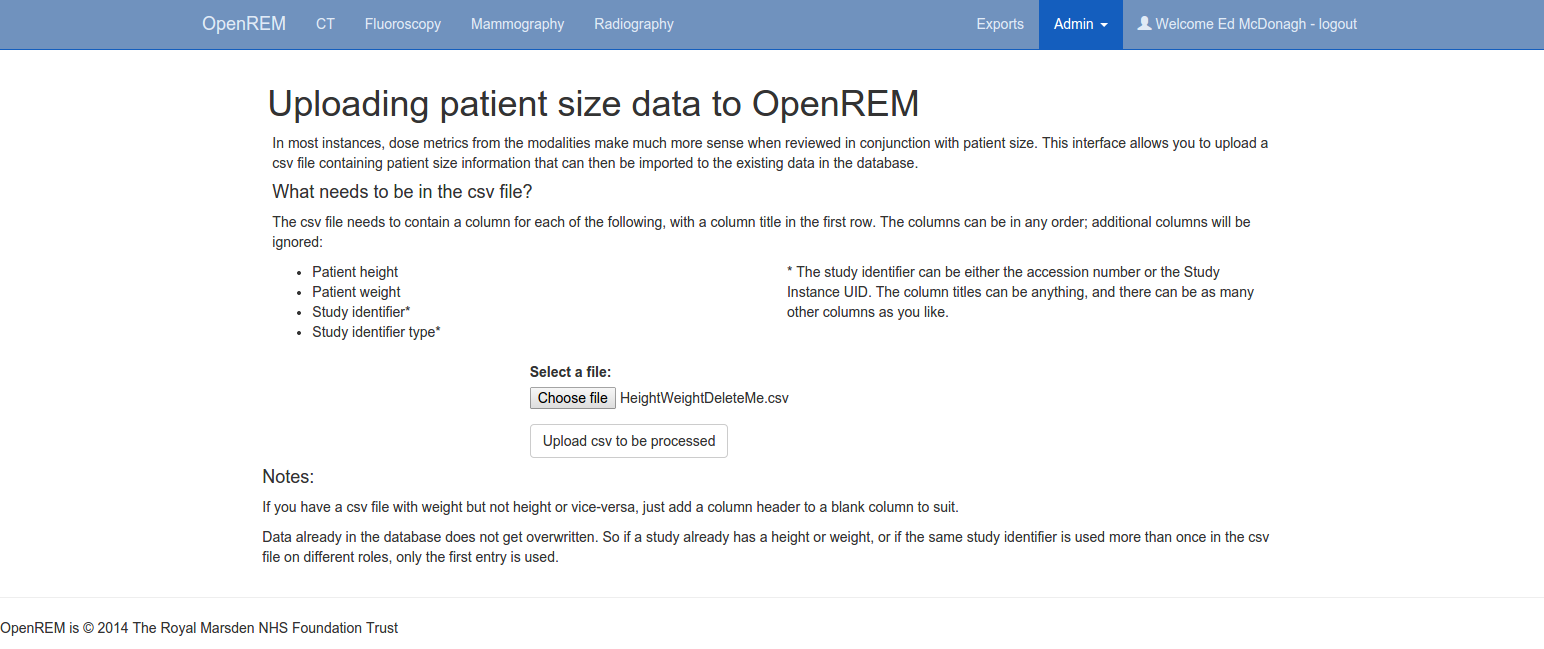Image resolution: width=1544 pixels, height=649 pixels.
Task: Open the CT menu item
Action: point(325,24)
